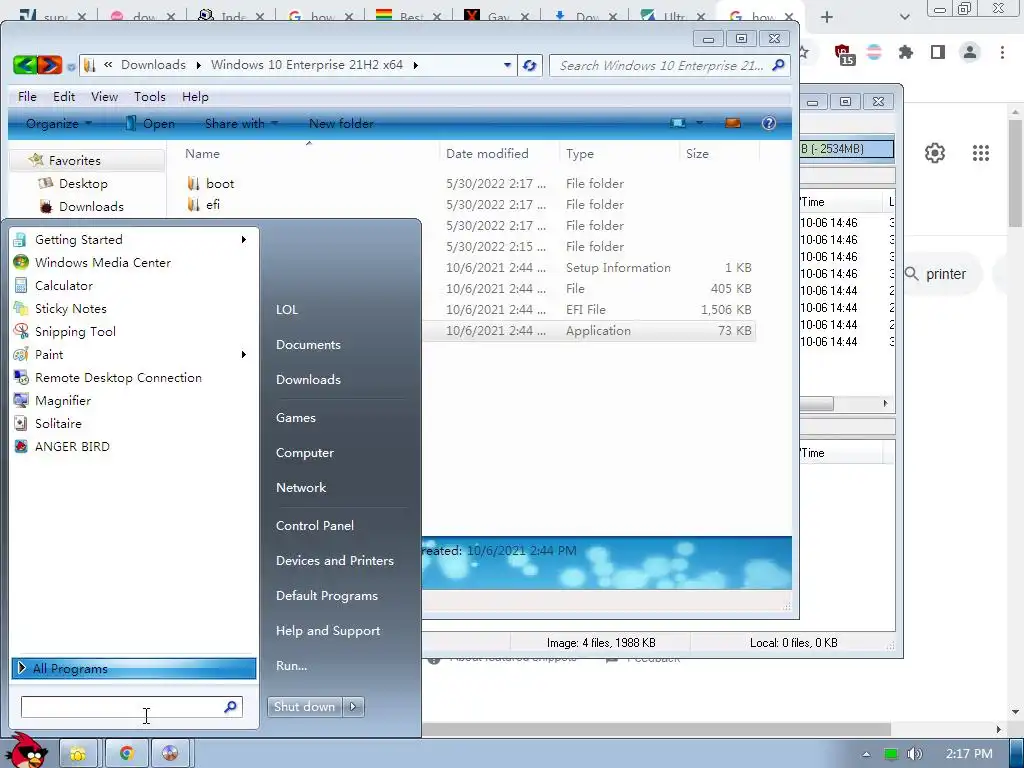The image size is (1024, 768).
Task: Open Google settings gear icon
Action: 935,153
